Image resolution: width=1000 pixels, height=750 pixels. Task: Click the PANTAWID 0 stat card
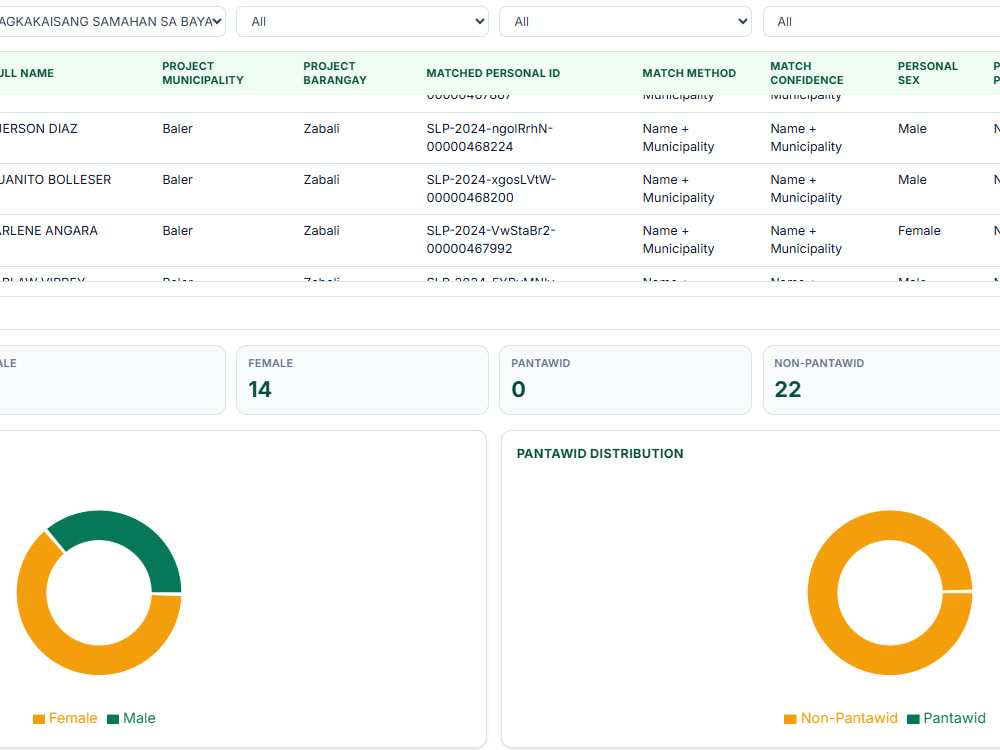pos(625,380)
